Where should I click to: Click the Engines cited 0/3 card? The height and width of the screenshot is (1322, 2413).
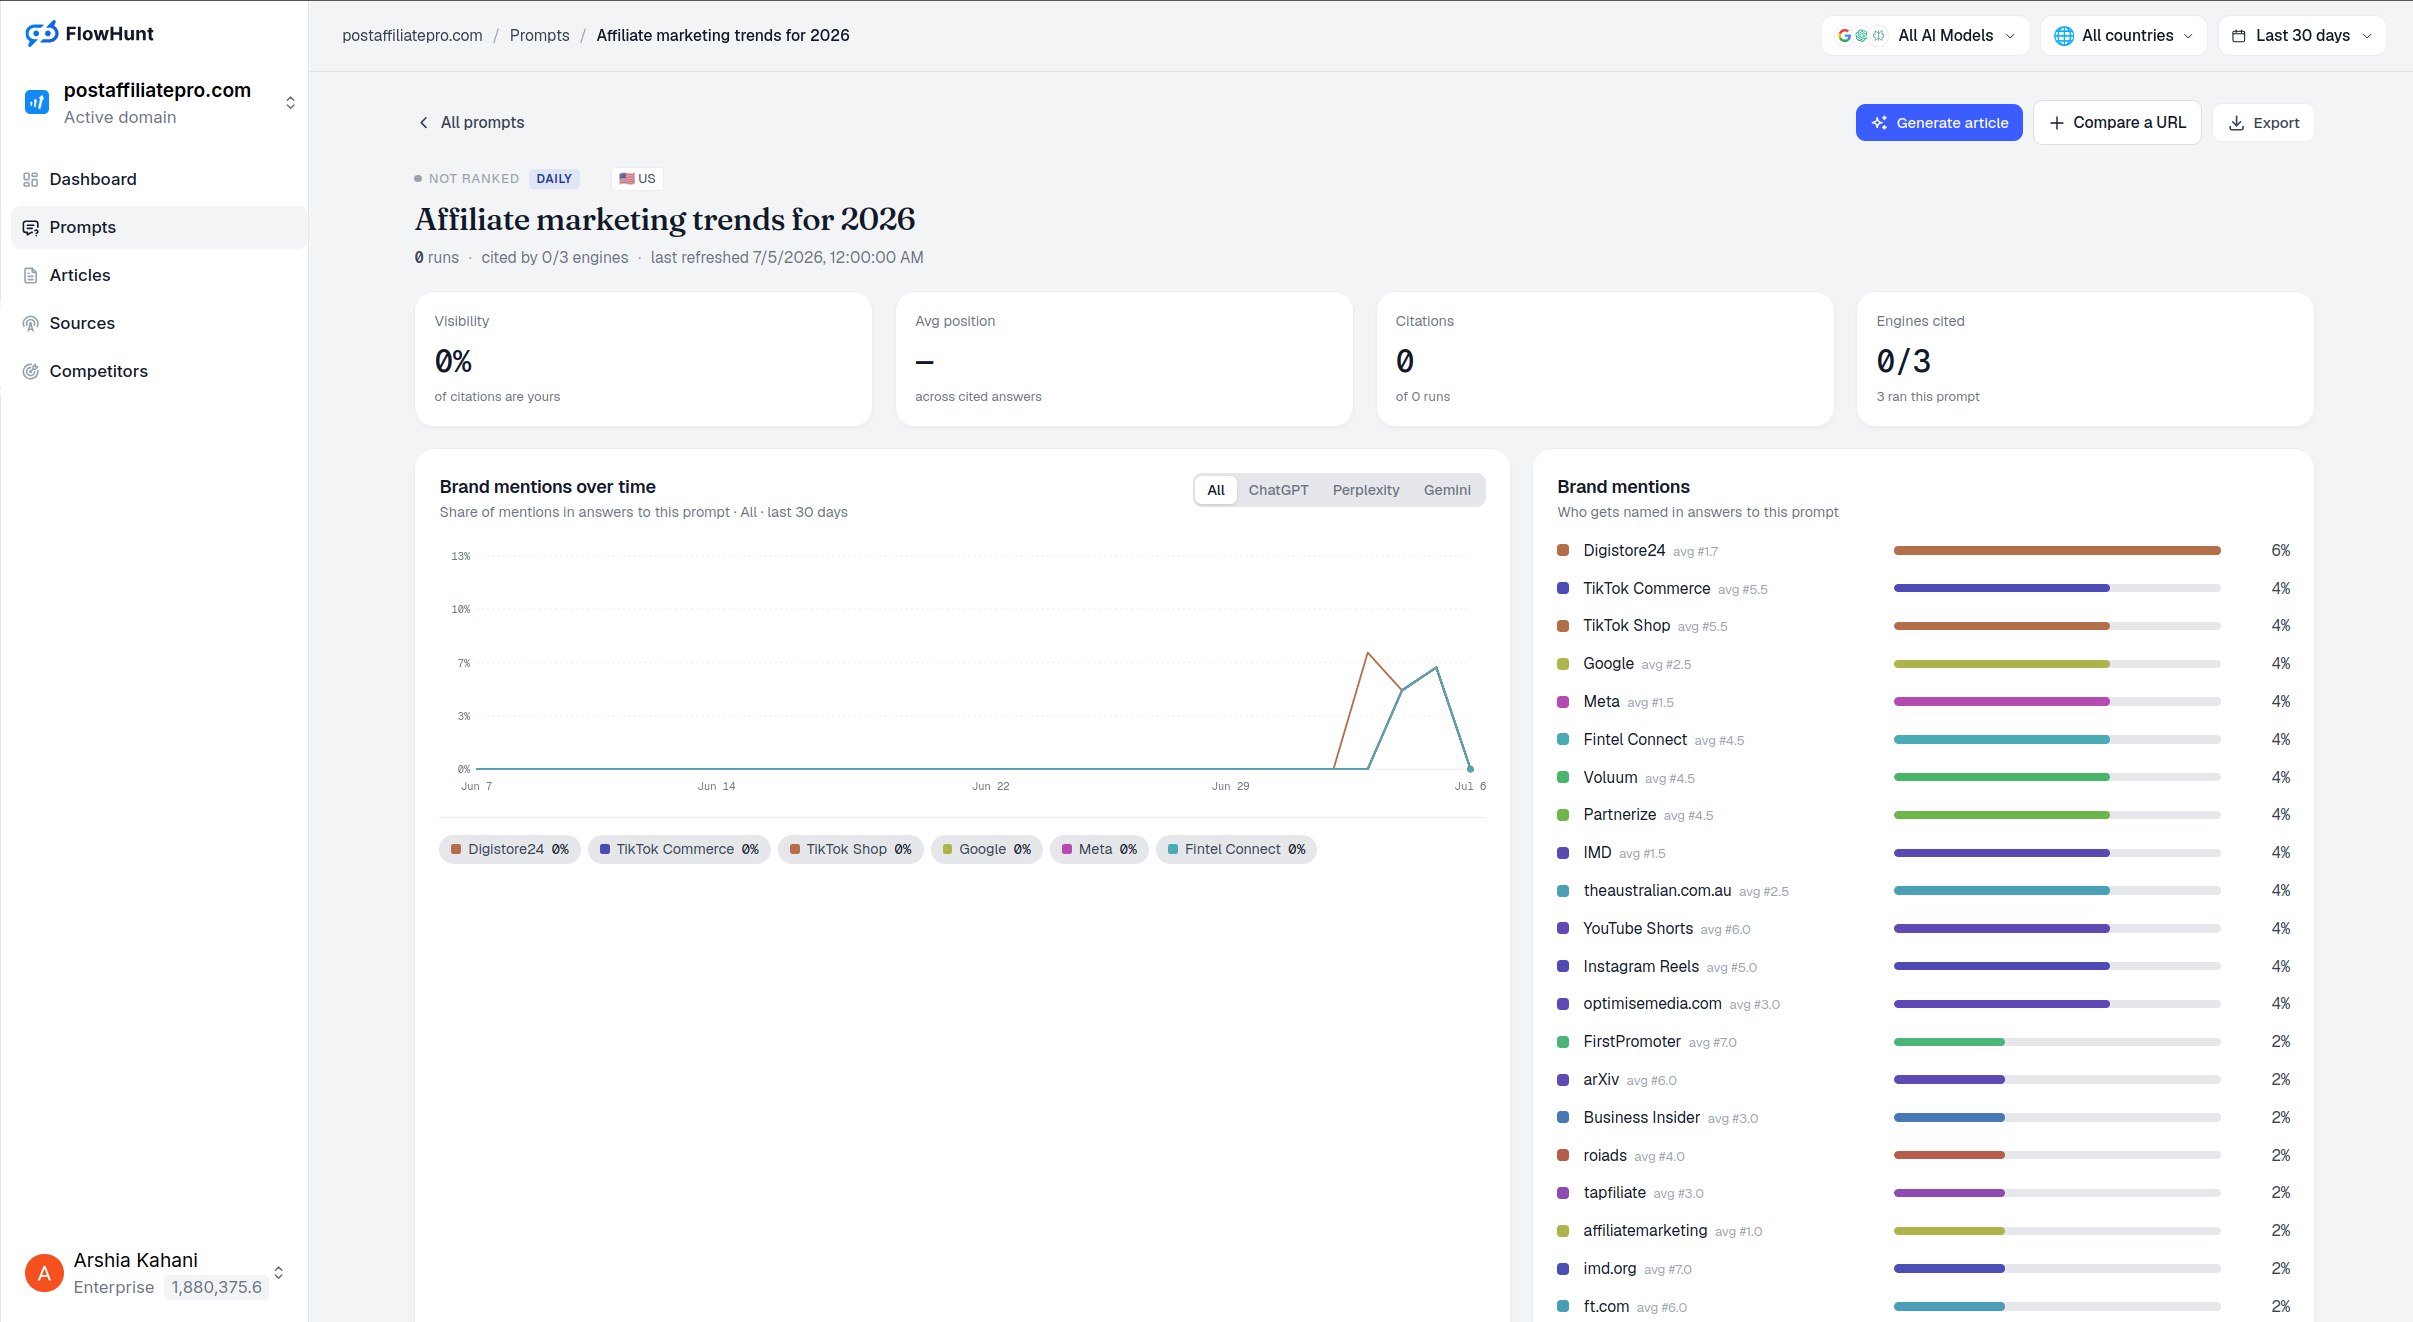[2085, 359]
